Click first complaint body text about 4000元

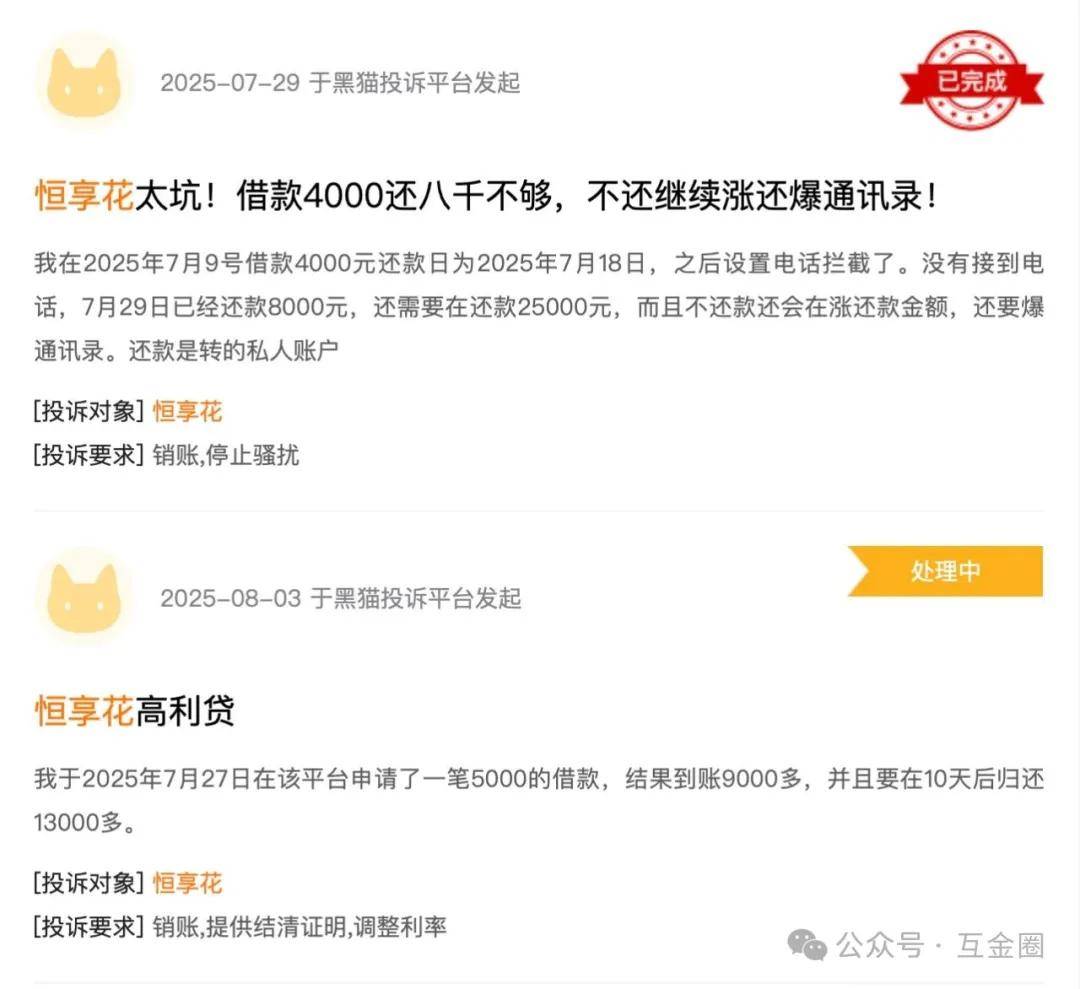(x=539, y=306)
